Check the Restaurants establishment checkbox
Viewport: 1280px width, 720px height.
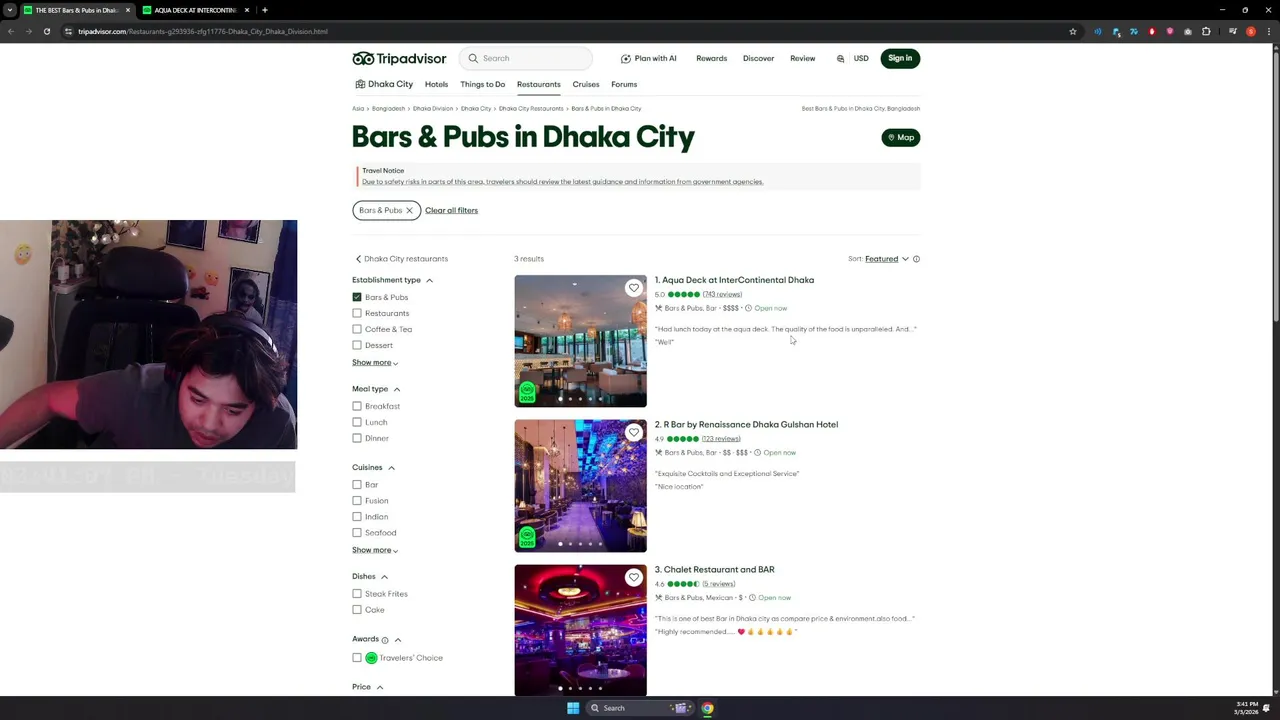point(357,313)
